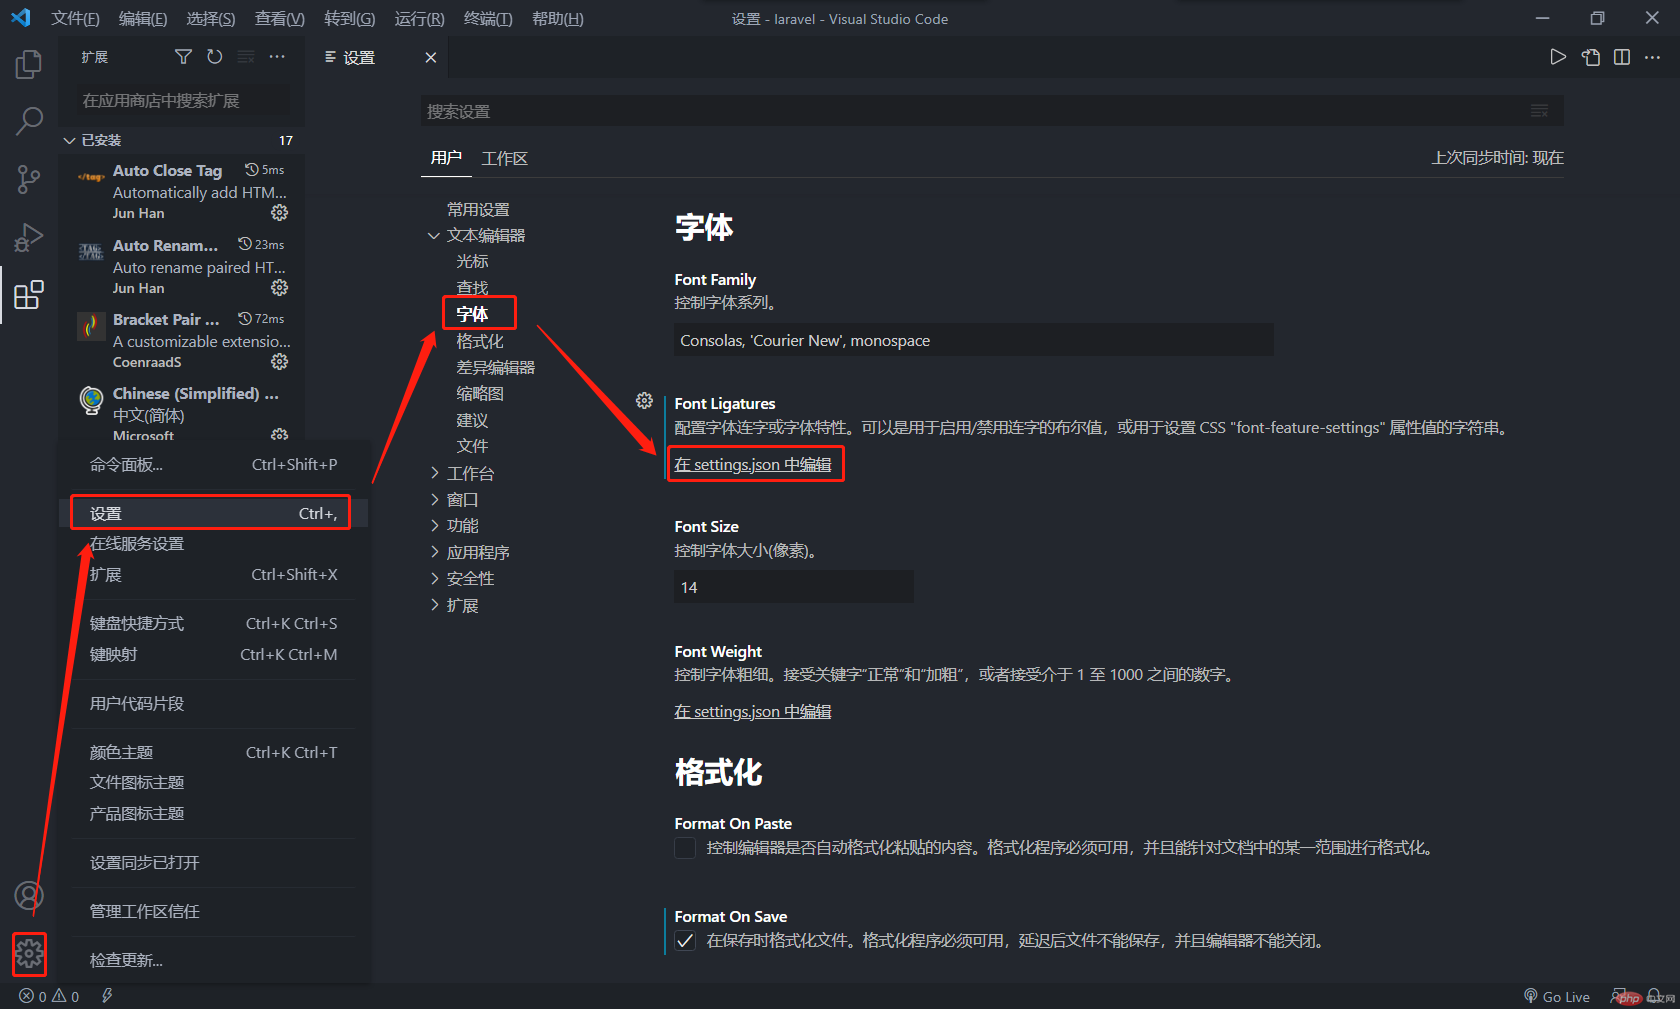The height and width of the screenshot is (1009, 1680).
Task: Expand the 应用程序 settings category
Action: pyautogui.click(x=434, y=552)
